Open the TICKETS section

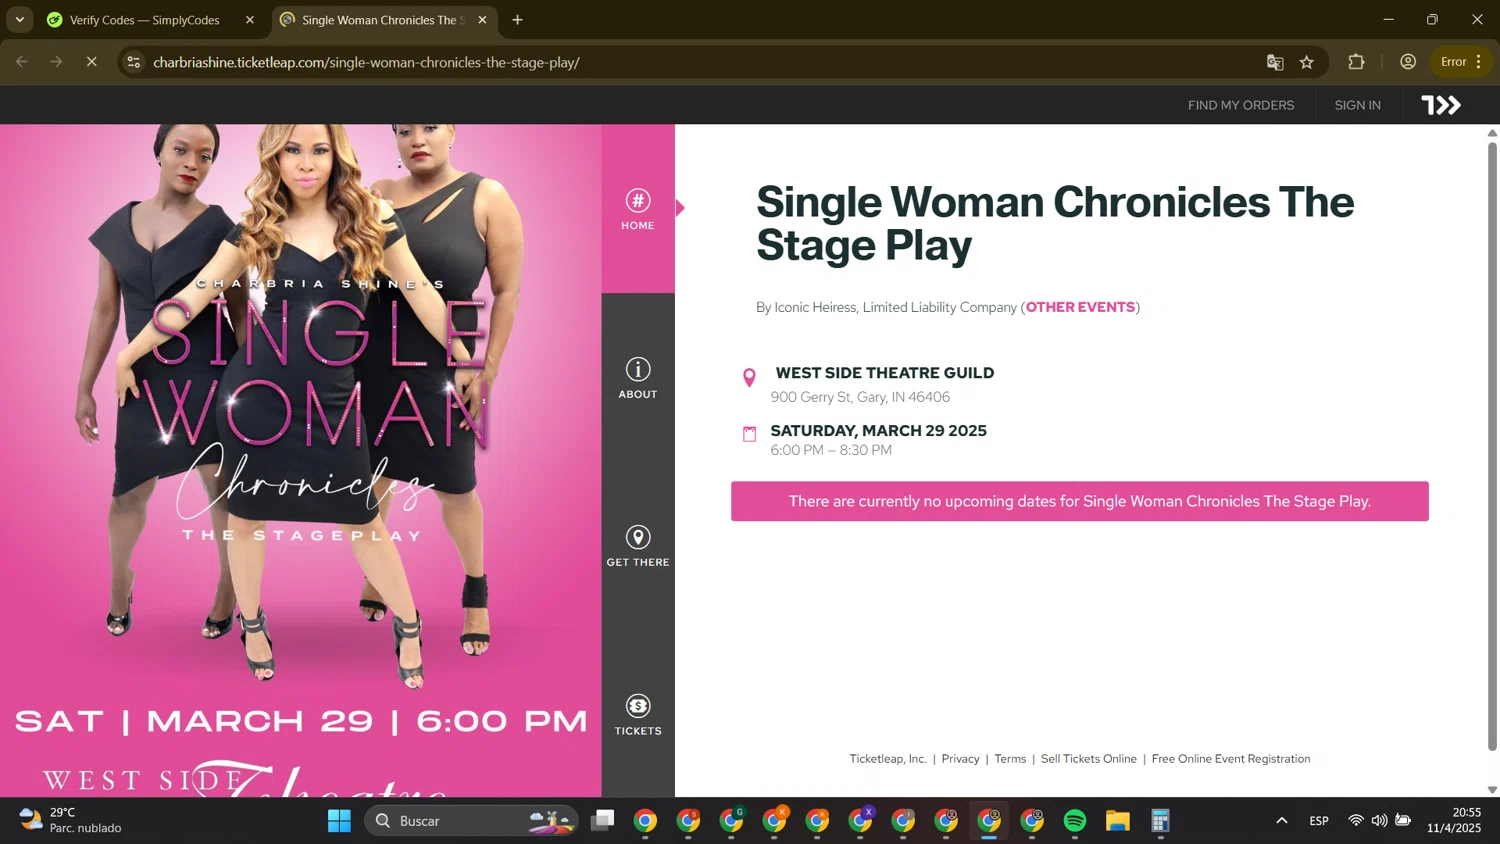tap(638, 715)
